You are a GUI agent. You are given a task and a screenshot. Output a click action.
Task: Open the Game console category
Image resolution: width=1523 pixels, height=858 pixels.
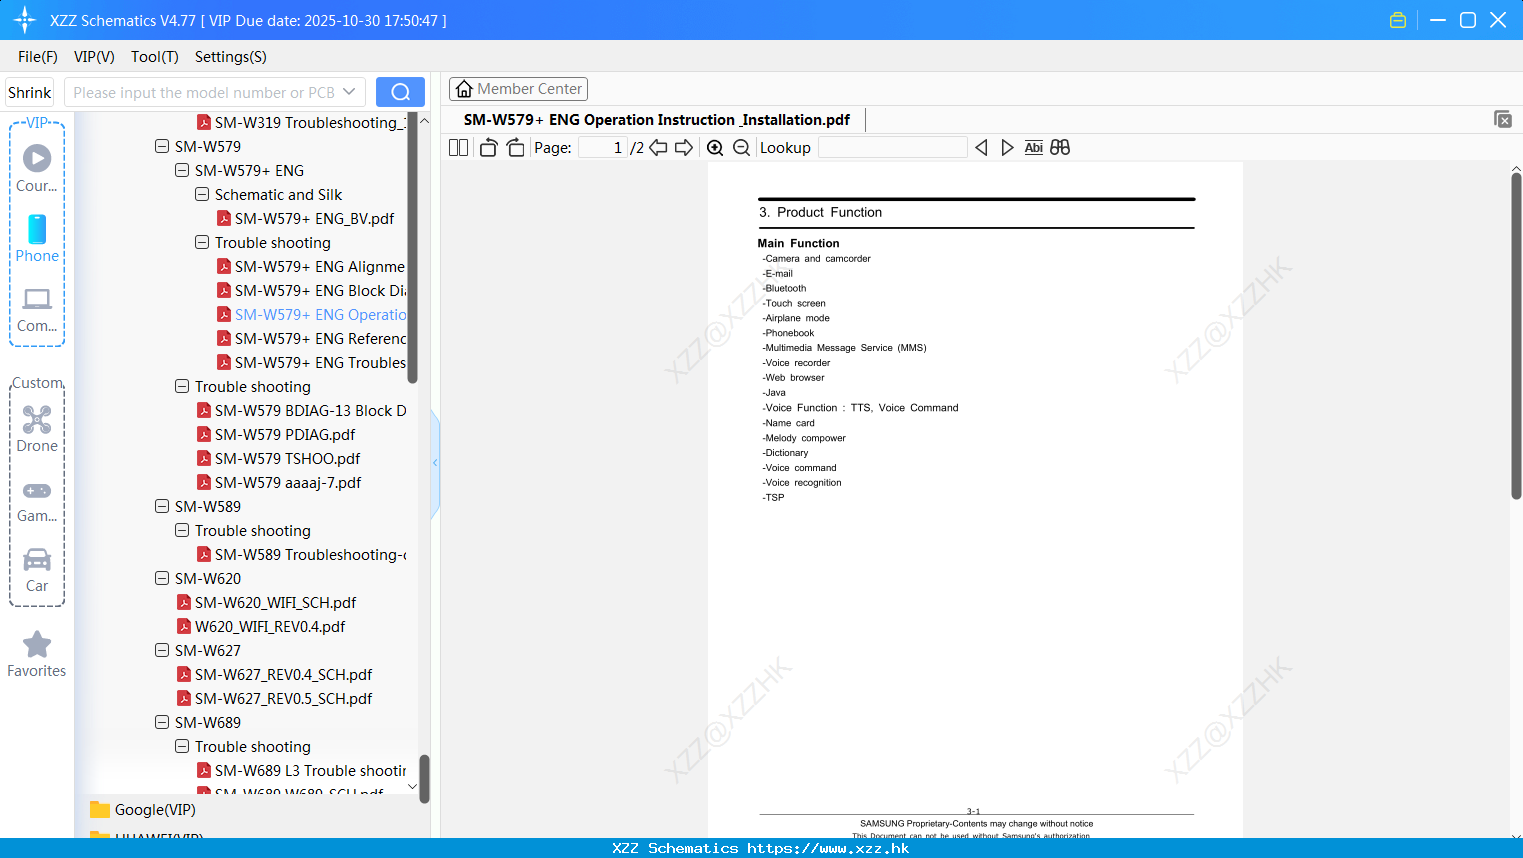coord(37,500)
